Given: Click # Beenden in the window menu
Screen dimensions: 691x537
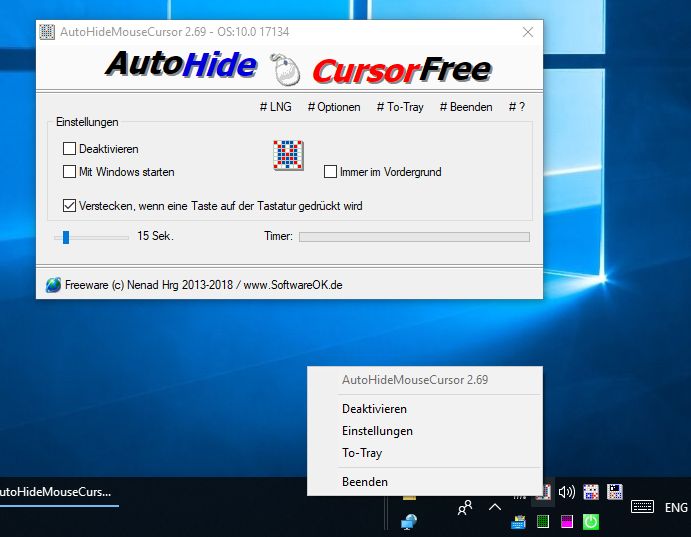Looking at the screenshot, I should click(466, 107).
